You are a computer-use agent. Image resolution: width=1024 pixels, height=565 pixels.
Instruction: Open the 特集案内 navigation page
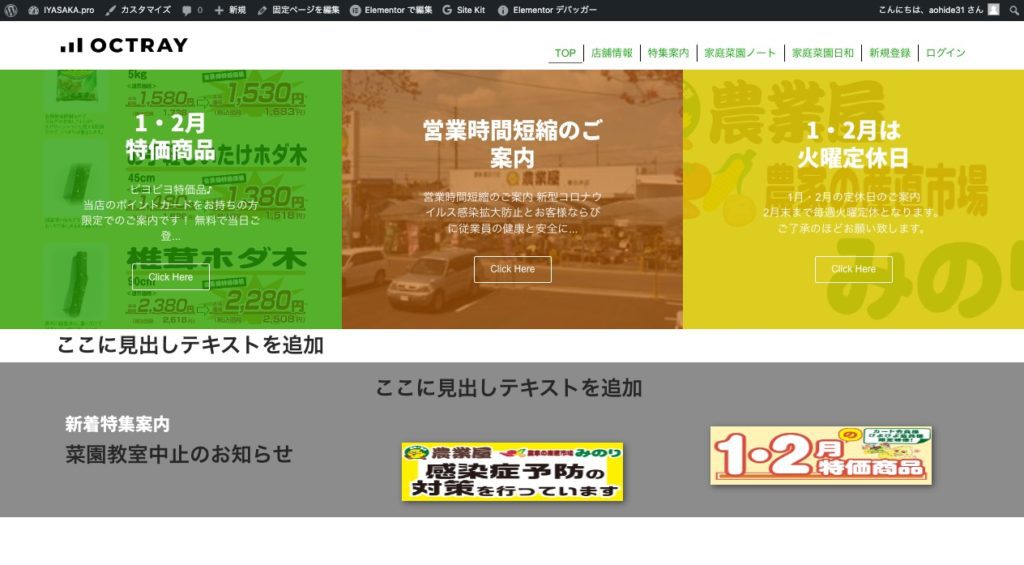[x=668, y=53]
